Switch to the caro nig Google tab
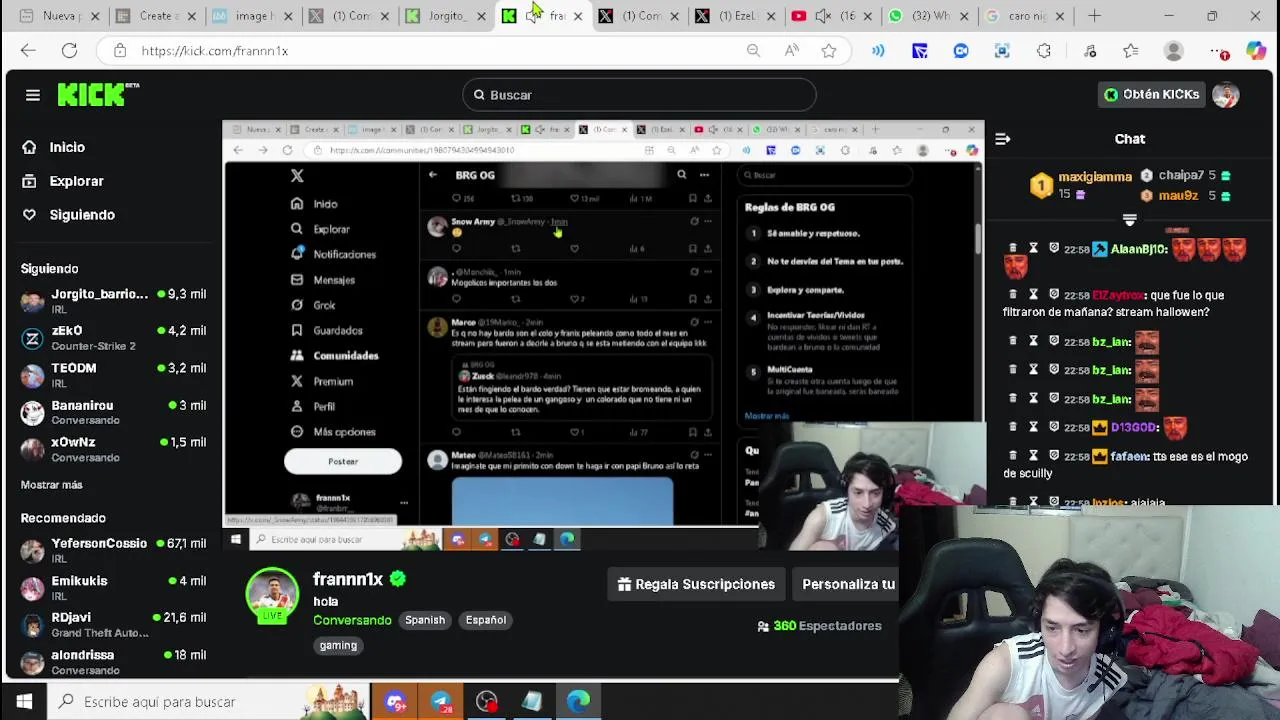The image size is (1280, 720). 1026,16
